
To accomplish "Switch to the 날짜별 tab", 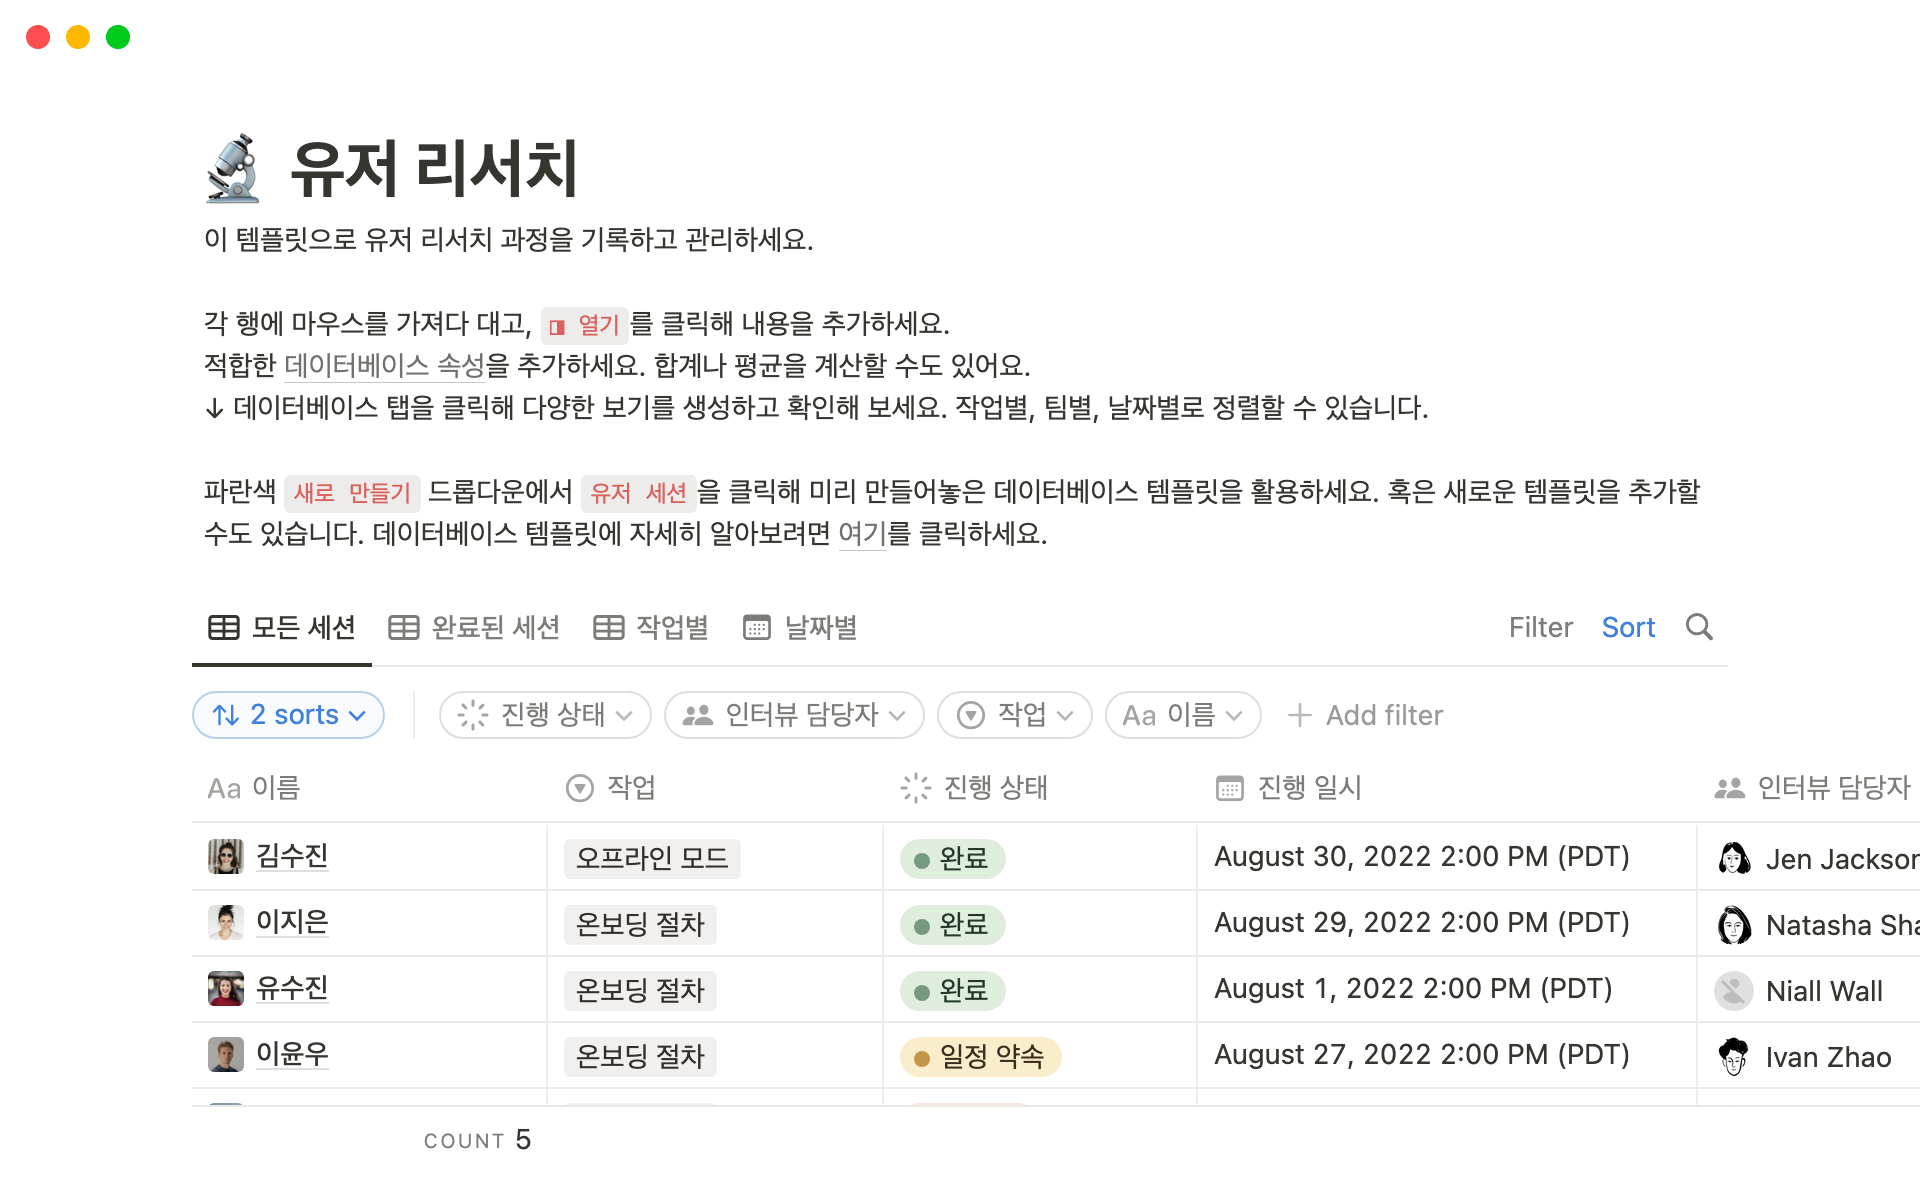I will (801, 628).
